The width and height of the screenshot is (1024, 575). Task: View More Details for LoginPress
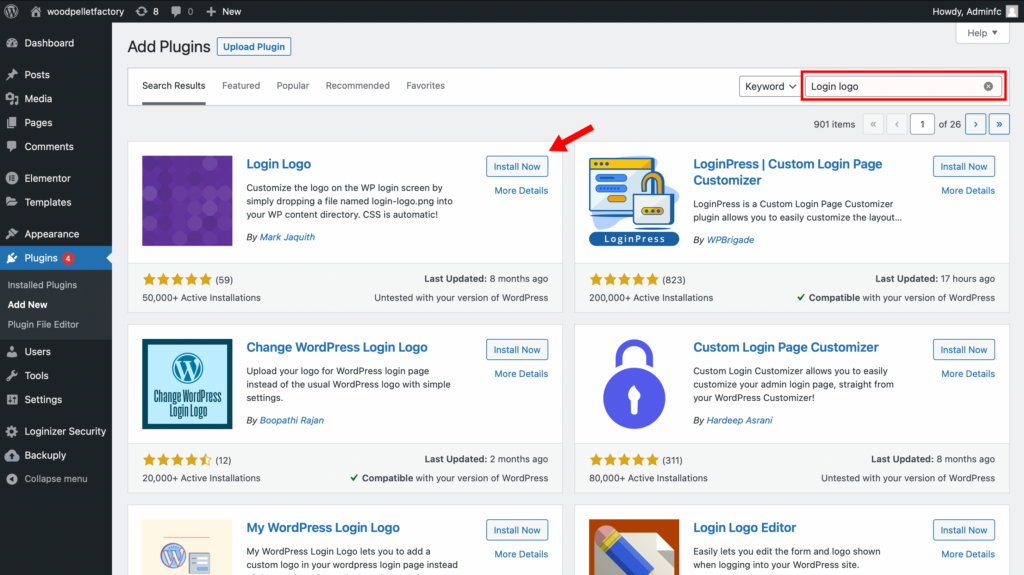click(x=968, y=191)
